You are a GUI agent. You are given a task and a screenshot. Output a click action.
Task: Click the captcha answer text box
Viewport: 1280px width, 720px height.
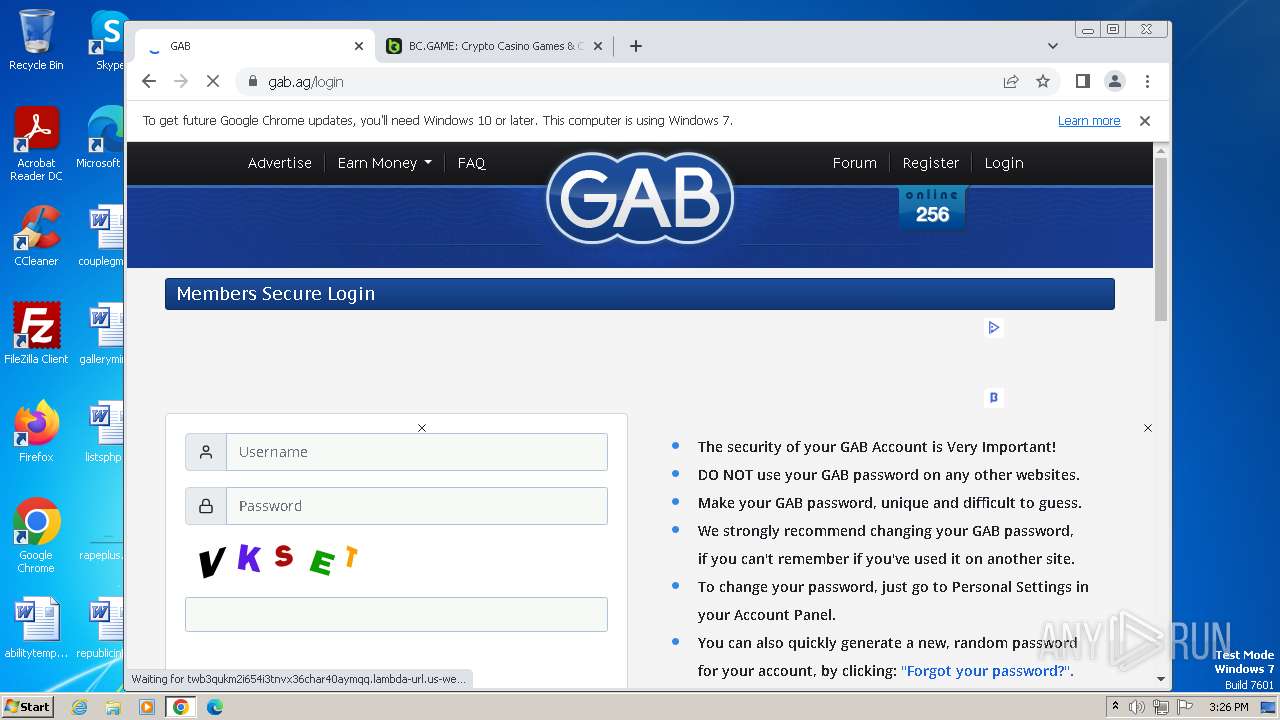pyautogui.click(x=396, y=614)
